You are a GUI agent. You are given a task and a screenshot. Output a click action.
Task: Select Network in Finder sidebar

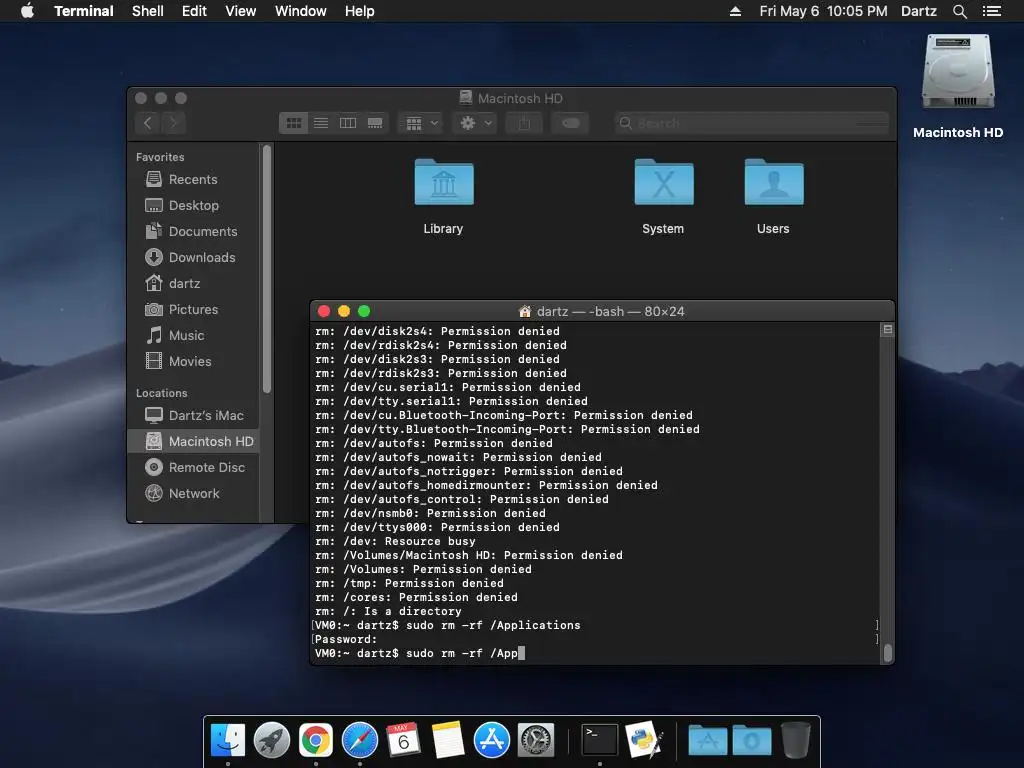point(193,494)
